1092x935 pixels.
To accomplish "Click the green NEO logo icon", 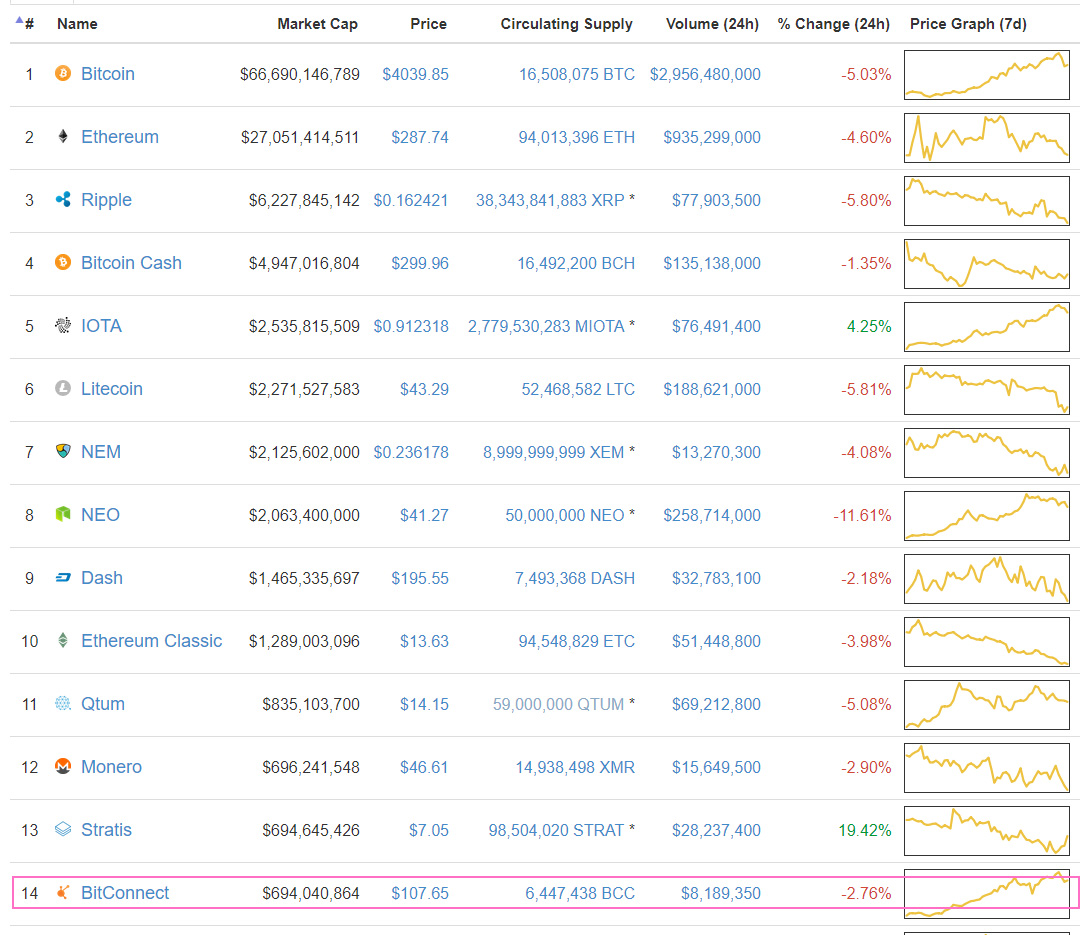I will point(63,514).
